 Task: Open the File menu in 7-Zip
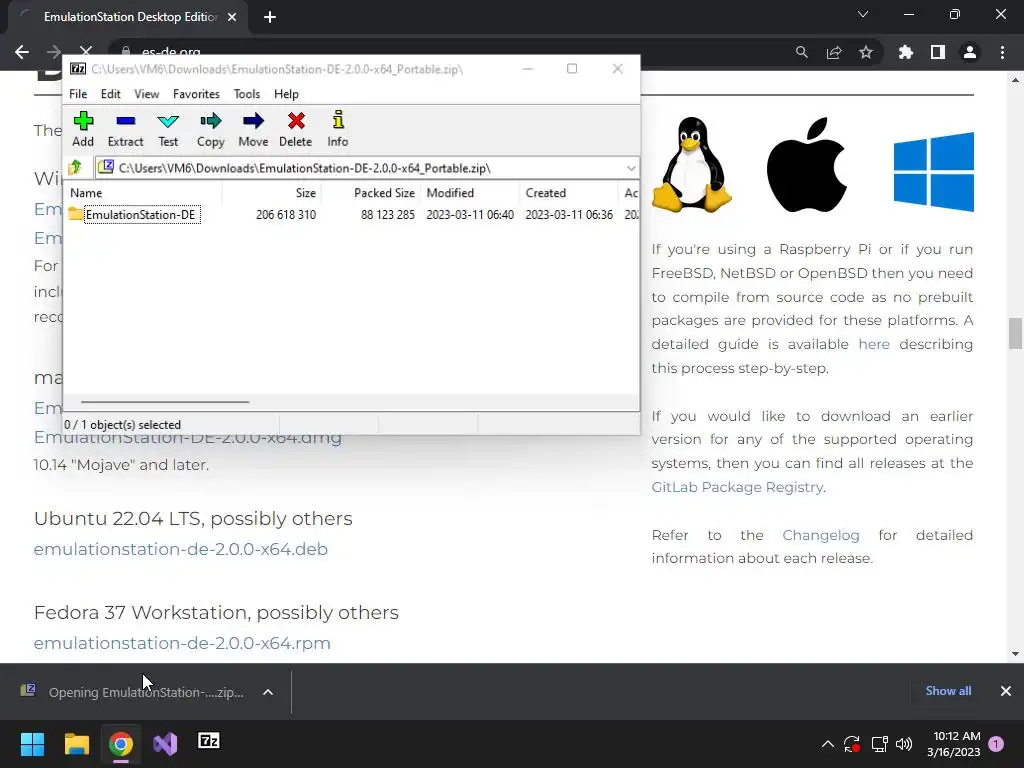[78, 94]
